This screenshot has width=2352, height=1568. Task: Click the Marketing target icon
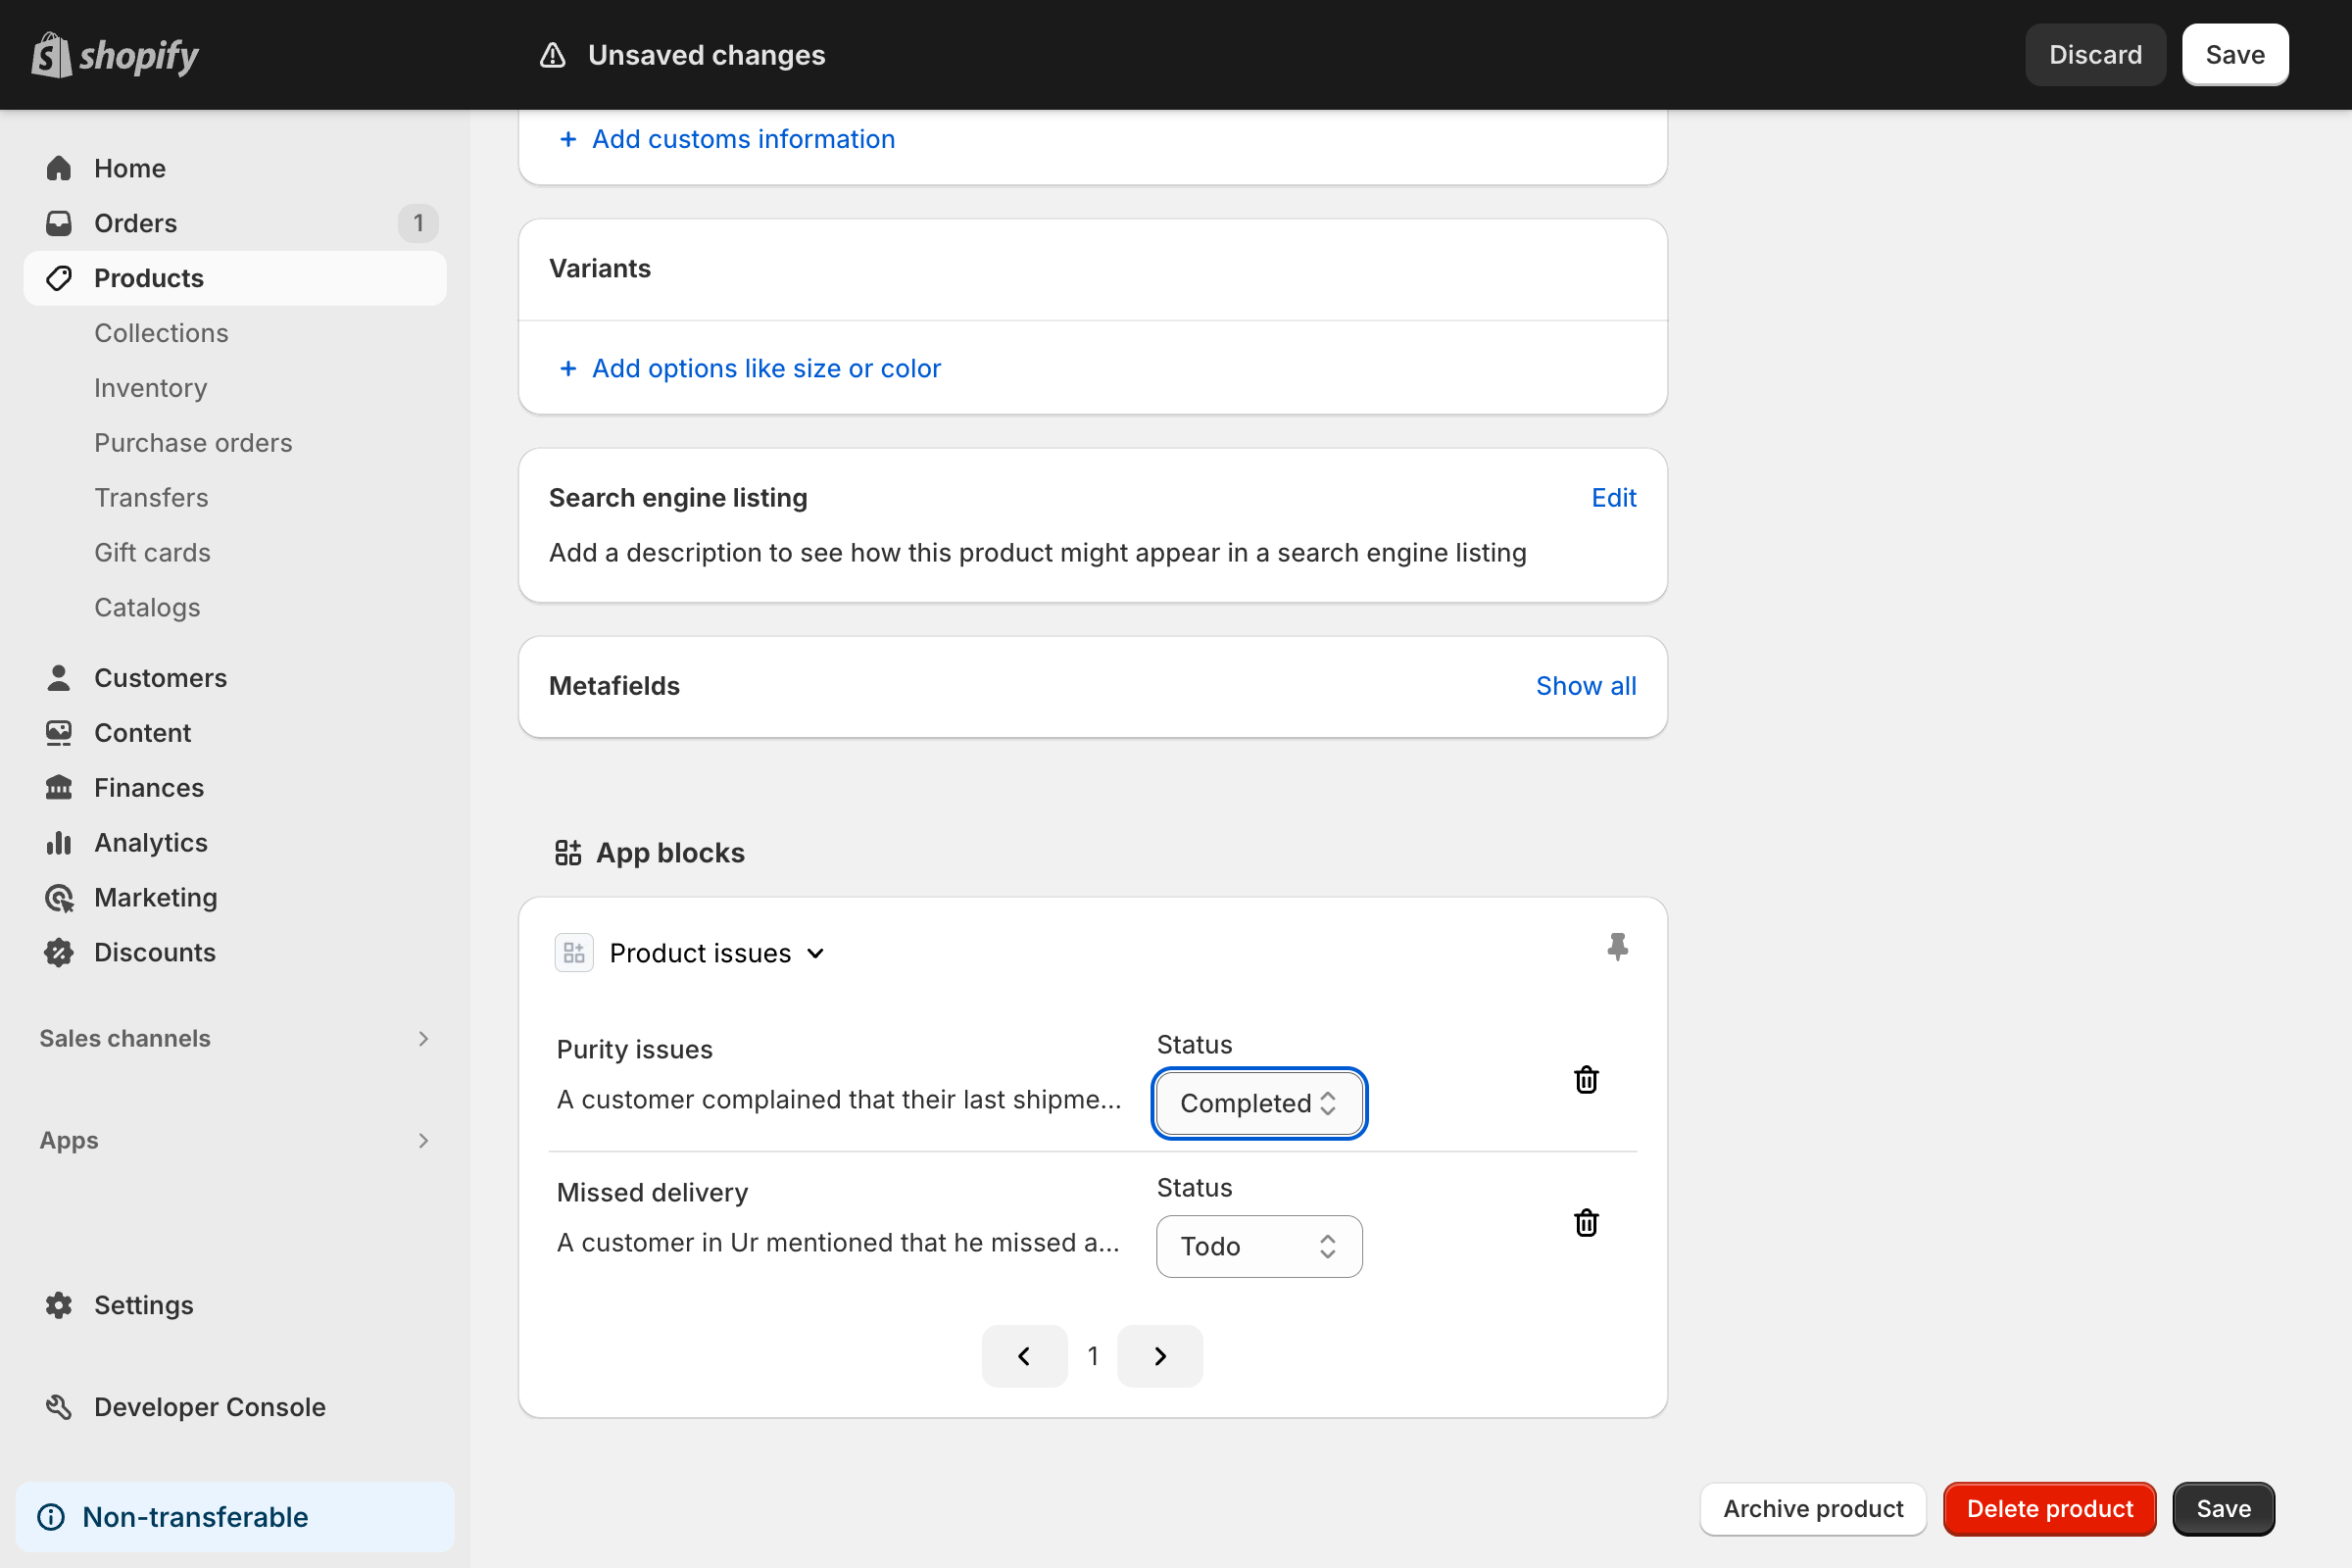[59, 898]
